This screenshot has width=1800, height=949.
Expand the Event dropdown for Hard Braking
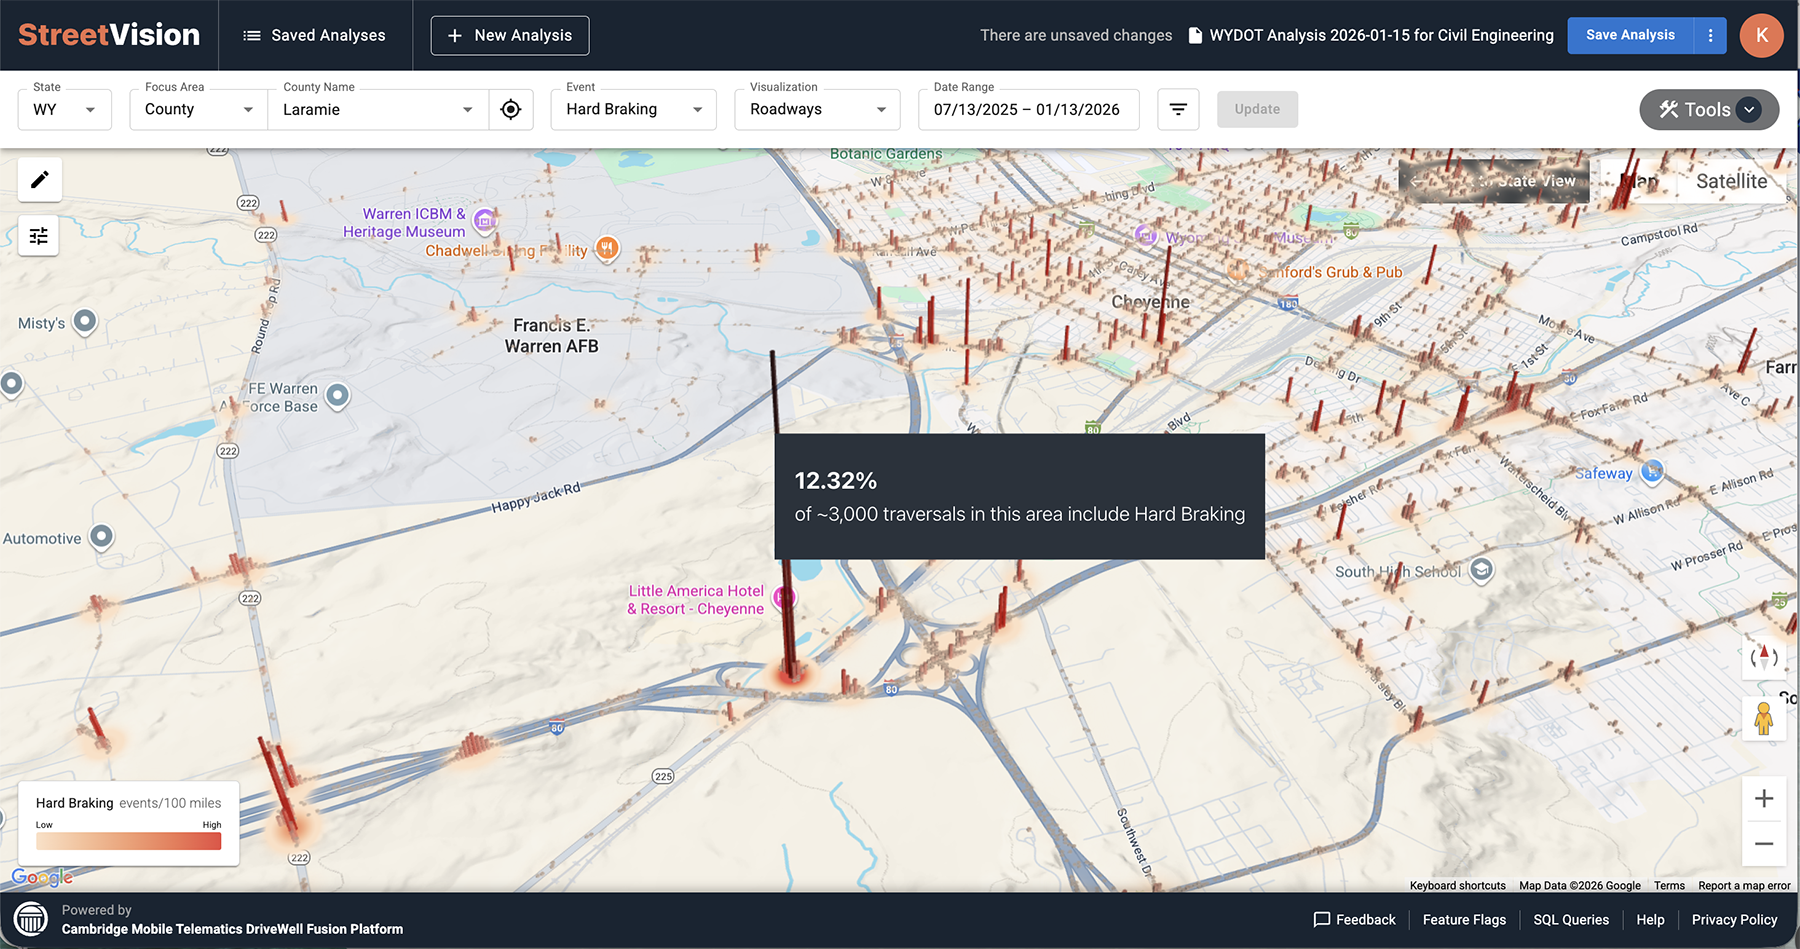coord(633,109)
